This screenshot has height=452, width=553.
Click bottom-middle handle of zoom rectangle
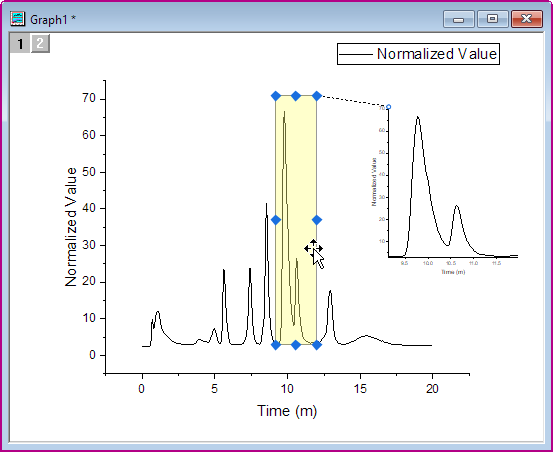tap(296, 345)
